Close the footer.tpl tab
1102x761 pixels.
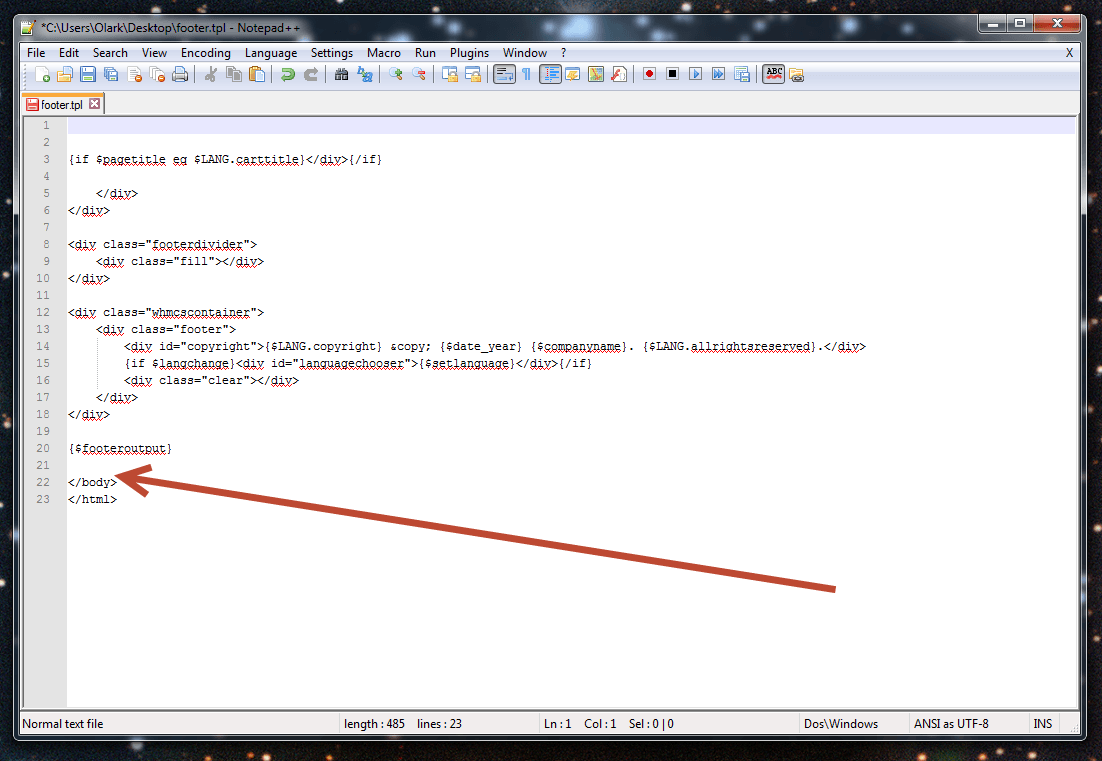[95, 103]
